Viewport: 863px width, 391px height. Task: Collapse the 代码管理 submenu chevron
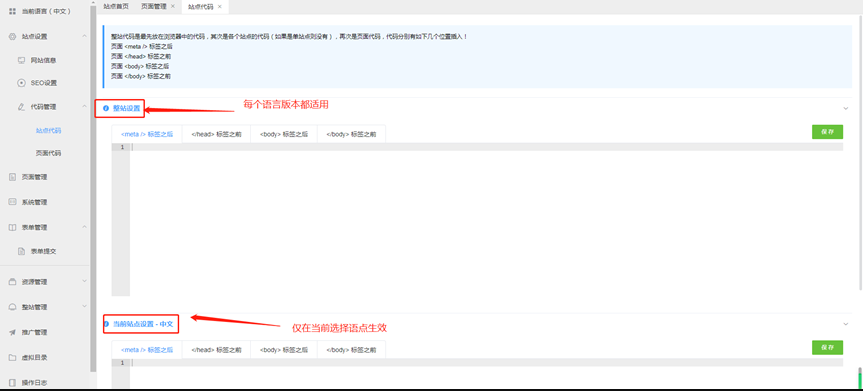pyautogui.click(x=84, y=106)
